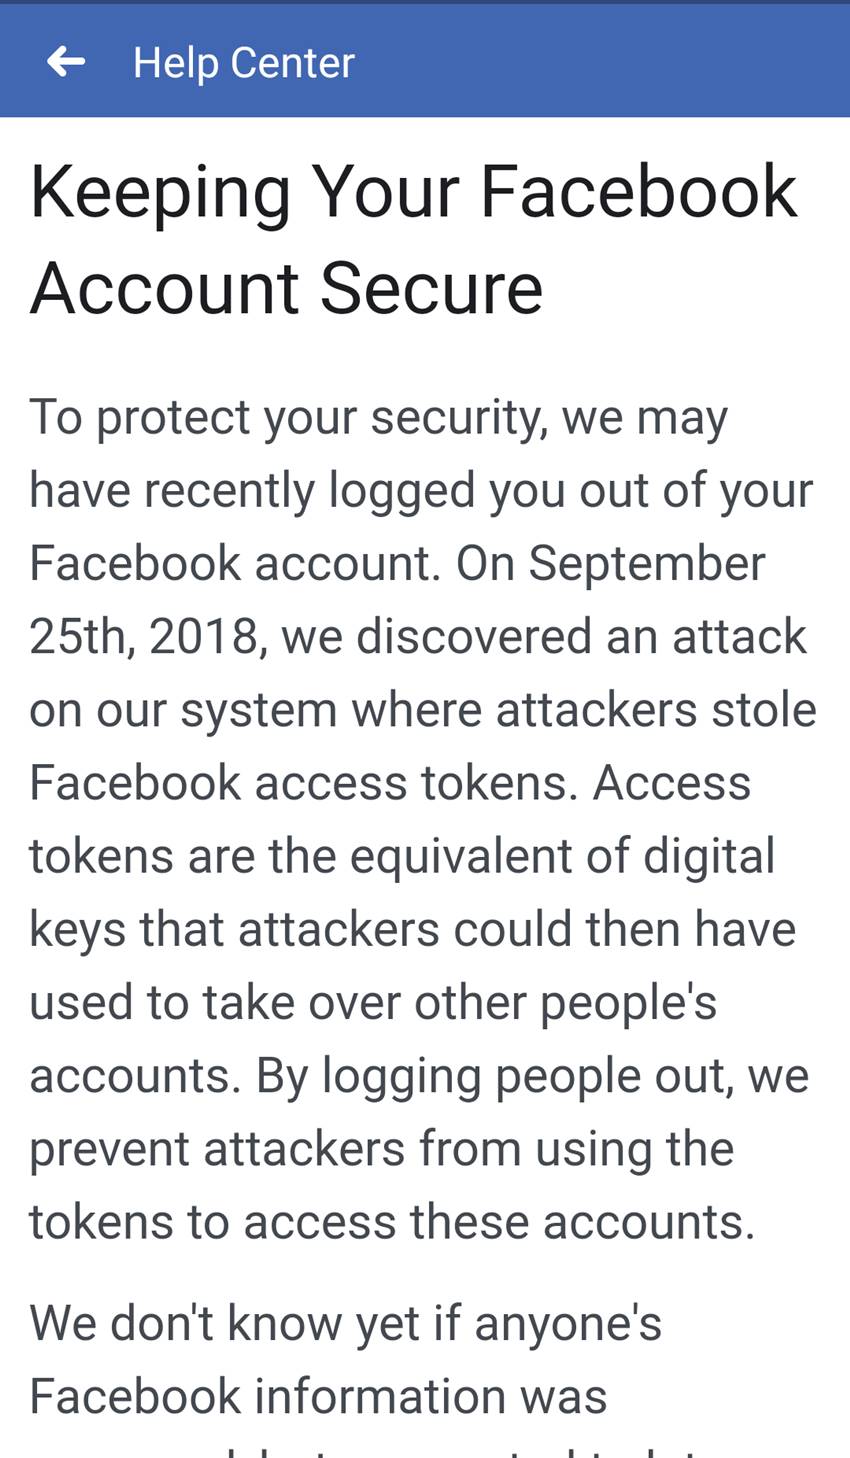
Task: Click the text 'tokens to access these accounts.'
Action: tap(392, 1222)
